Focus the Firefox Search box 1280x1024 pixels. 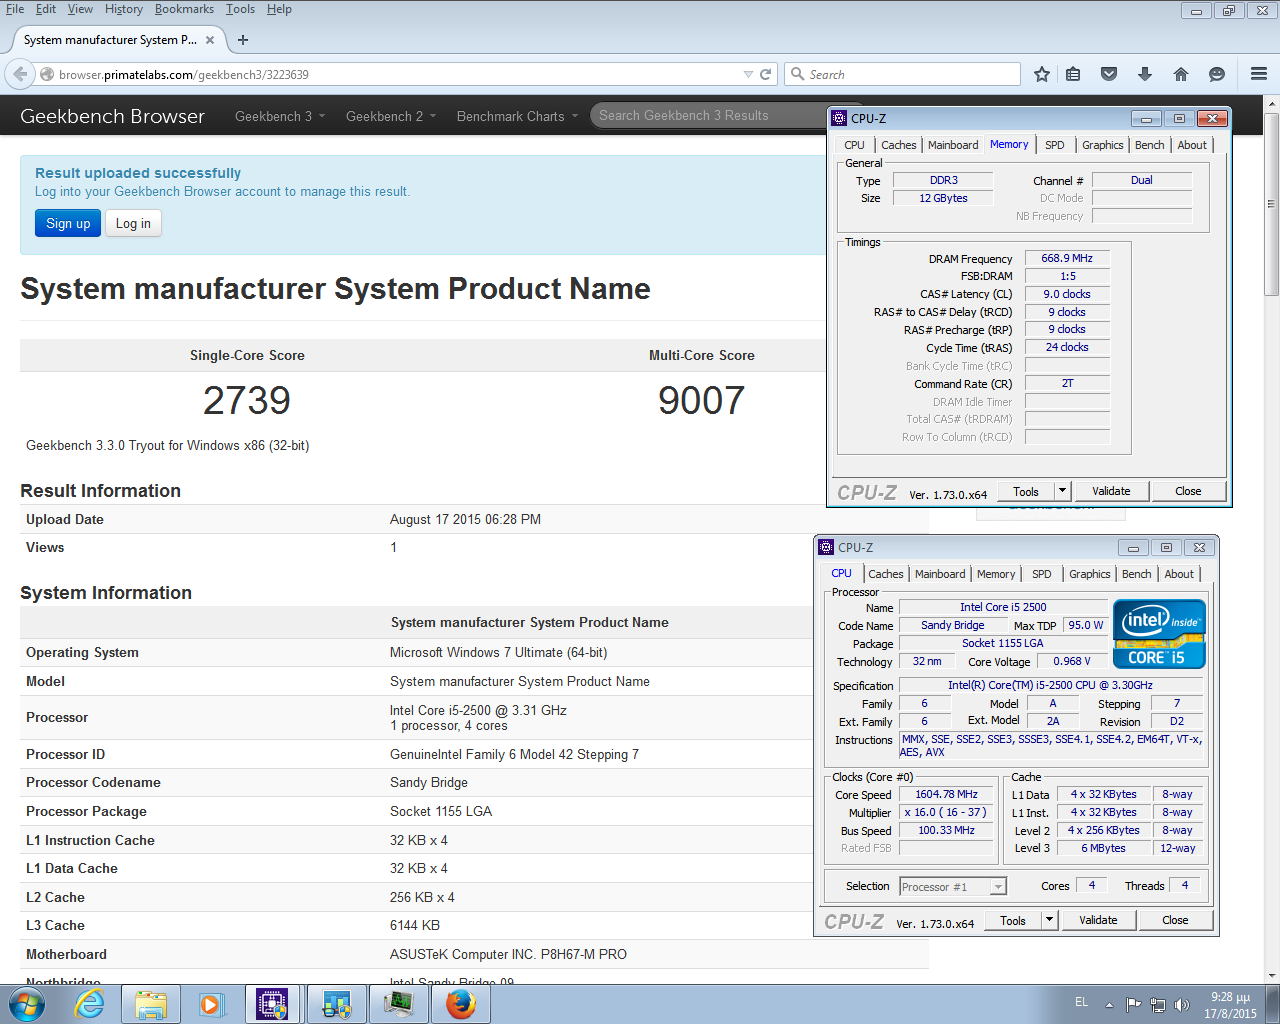coord(902,74)
